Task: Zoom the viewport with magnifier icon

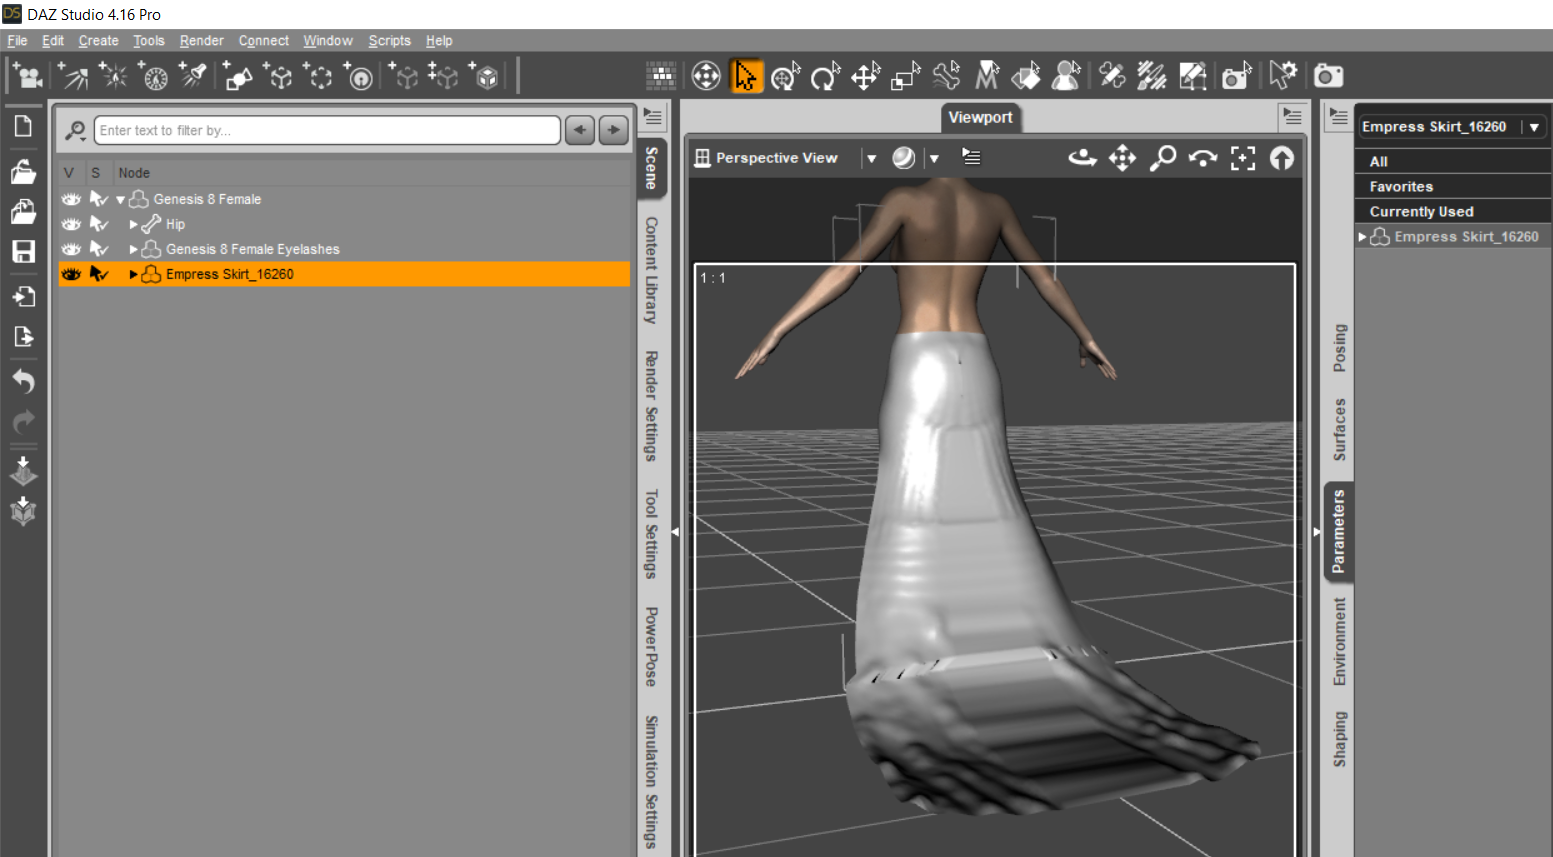Action: pyautogui.click(x=1162, y=158)
